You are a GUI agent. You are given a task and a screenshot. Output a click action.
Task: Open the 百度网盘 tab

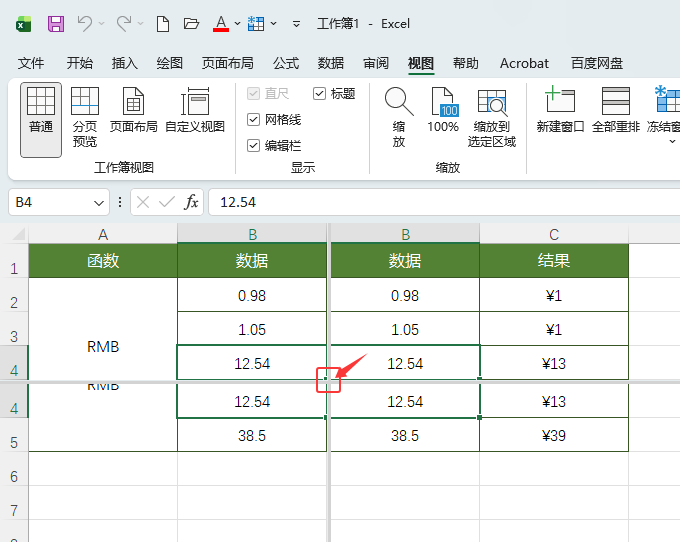click(597, 63)
